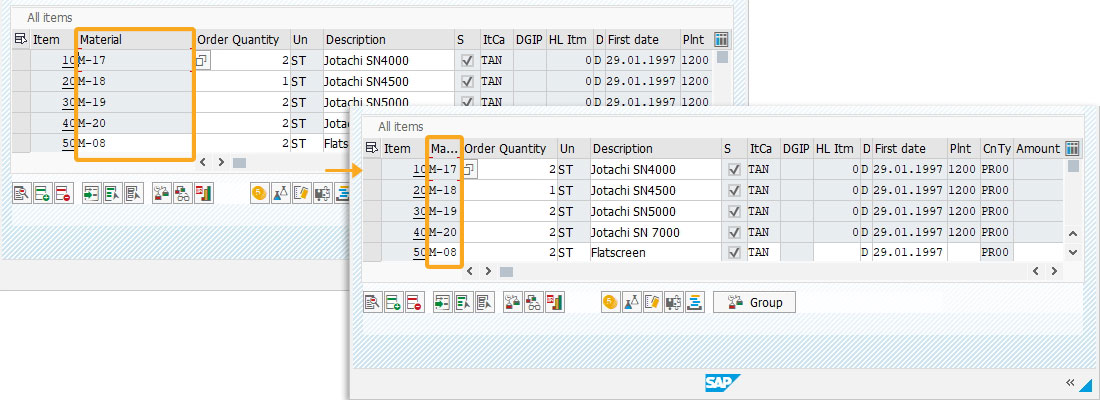Screen dimensions: 1100x400
Task: Click delete row icon with red minus in front window
Action: (x=415, y=302)
